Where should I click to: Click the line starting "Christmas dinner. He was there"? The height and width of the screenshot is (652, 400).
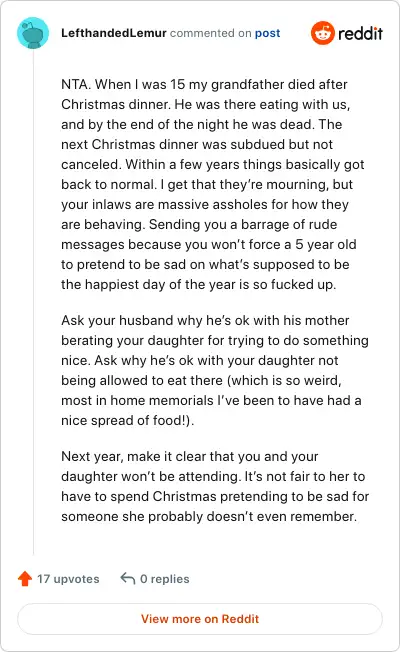[206, 104]
